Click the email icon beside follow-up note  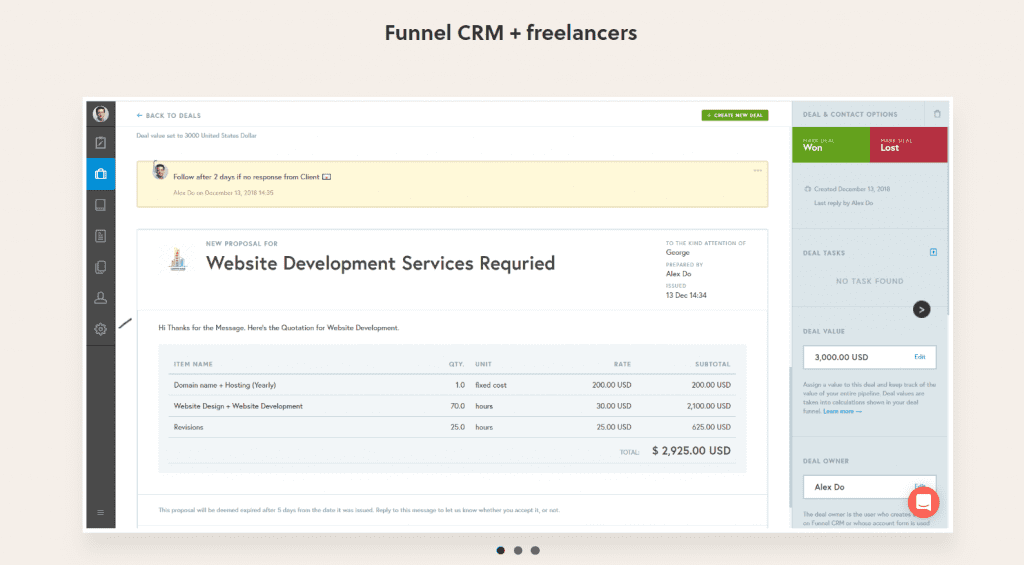(x=327, y=177)
